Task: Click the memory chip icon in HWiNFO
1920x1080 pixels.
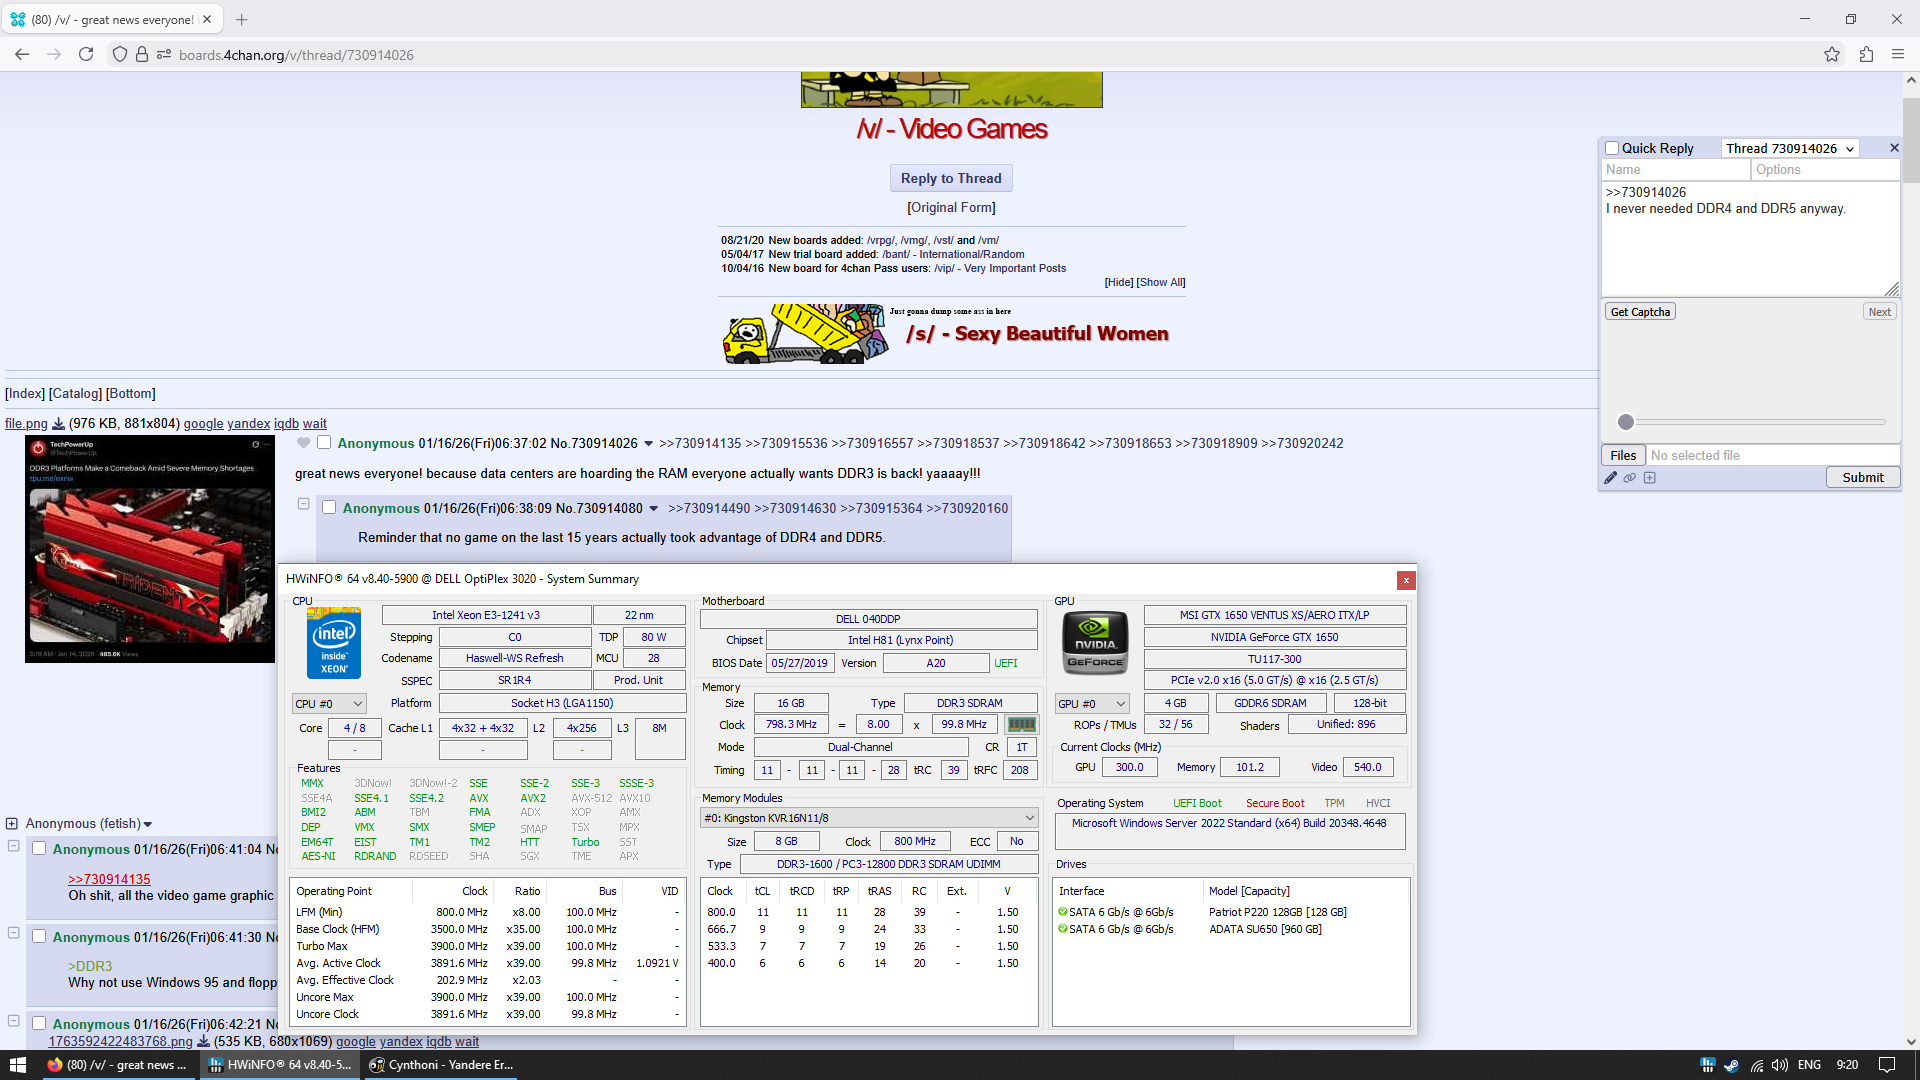Action: (1021, 725)
